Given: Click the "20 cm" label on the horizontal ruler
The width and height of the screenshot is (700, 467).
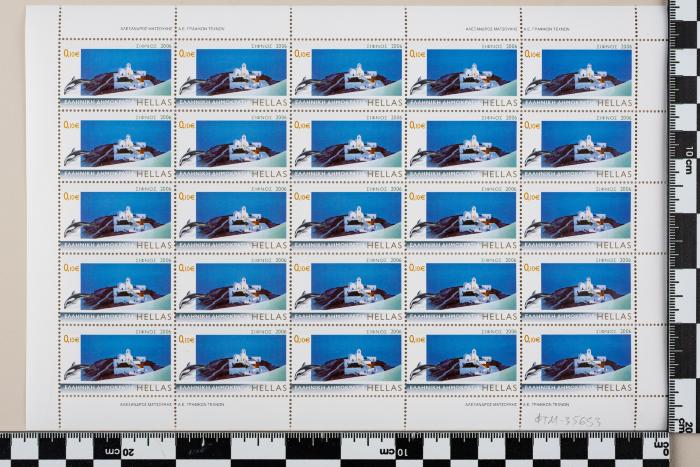Looking at the screenshot, I should click(x=119, y=452).
